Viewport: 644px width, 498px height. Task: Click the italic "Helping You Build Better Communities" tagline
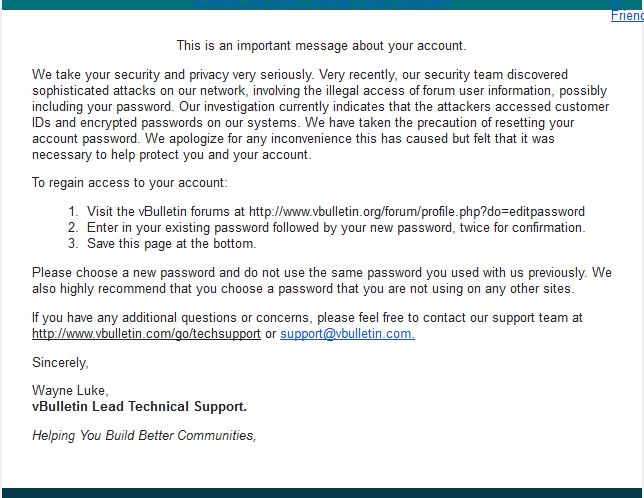point(144,436)
